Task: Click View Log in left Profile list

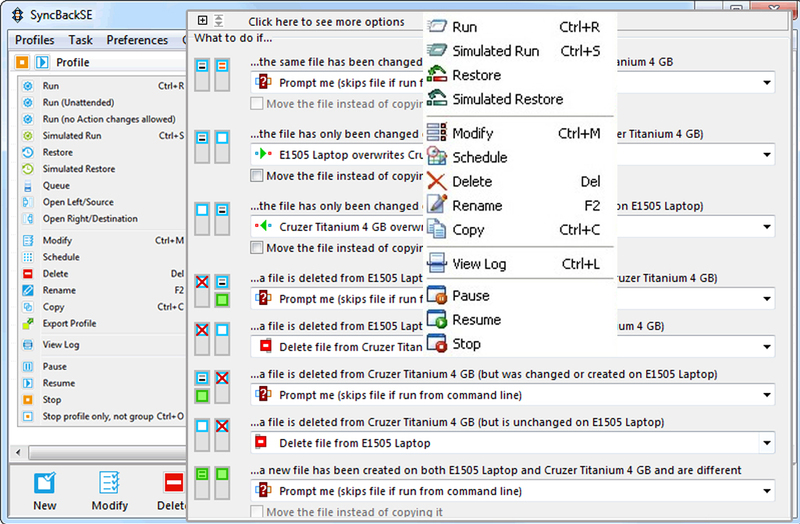Action: coord(103,345)
